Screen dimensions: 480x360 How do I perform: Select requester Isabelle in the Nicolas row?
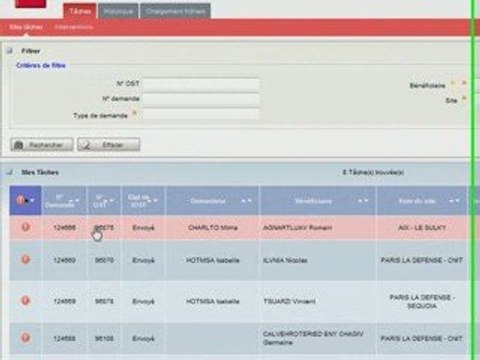213,260
